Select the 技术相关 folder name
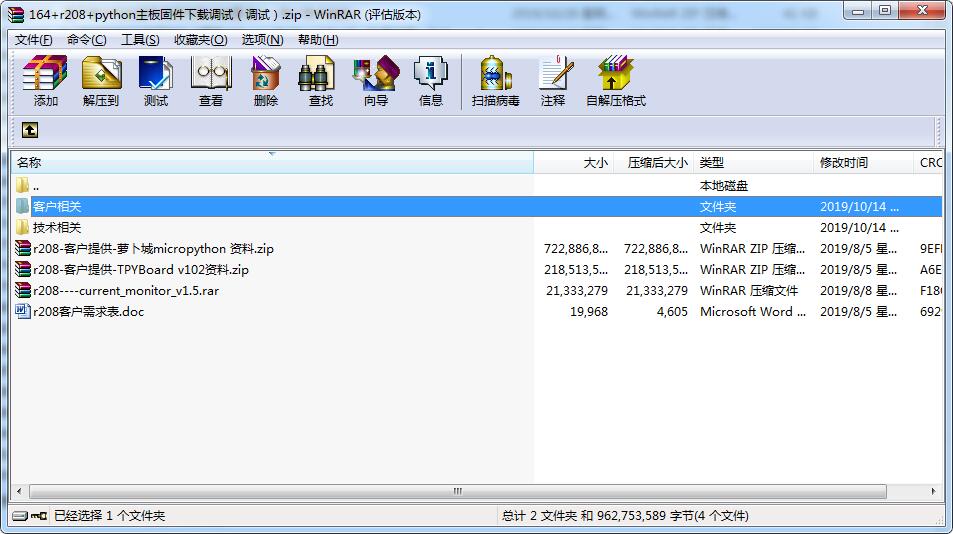The image size is (953, 534). coord(57,227)
